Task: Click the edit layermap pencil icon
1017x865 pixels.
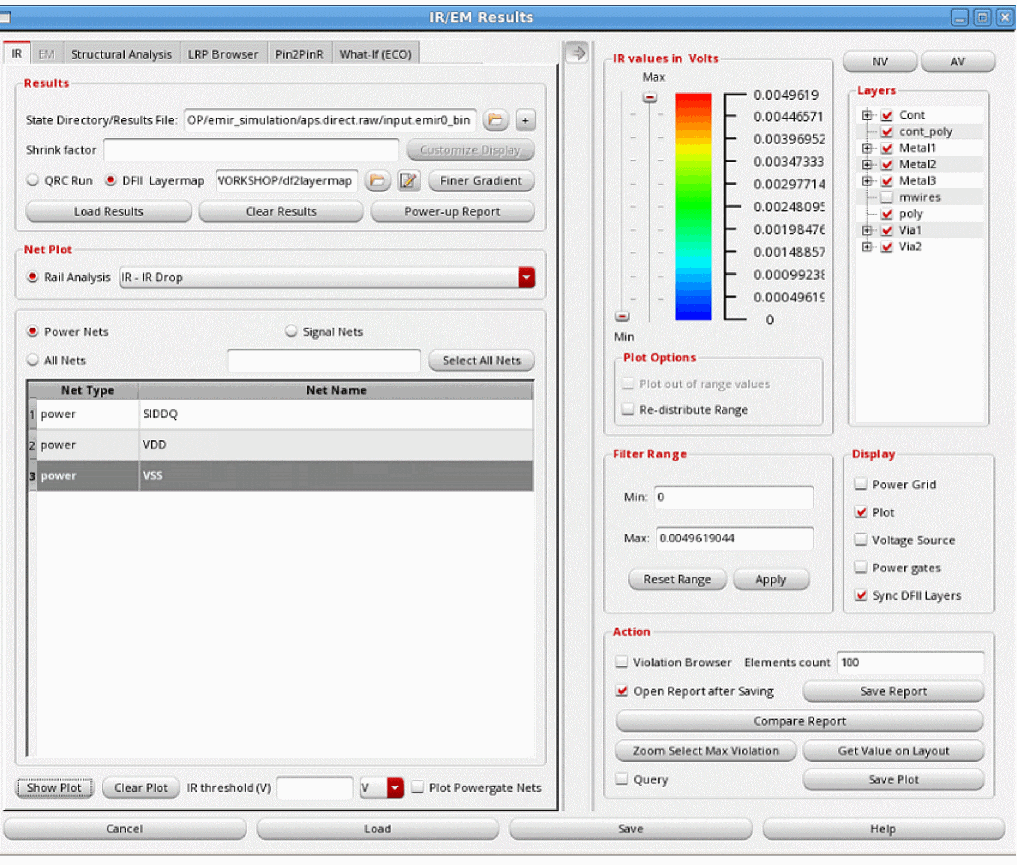Action: [408, 181]
